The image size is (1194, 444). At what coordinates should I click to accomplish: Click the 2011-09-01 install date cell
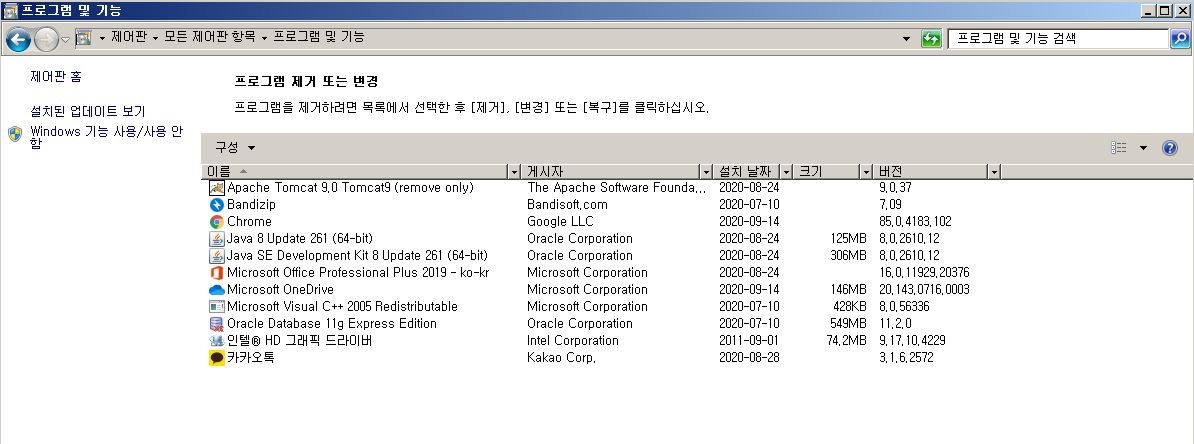point(749,340)
